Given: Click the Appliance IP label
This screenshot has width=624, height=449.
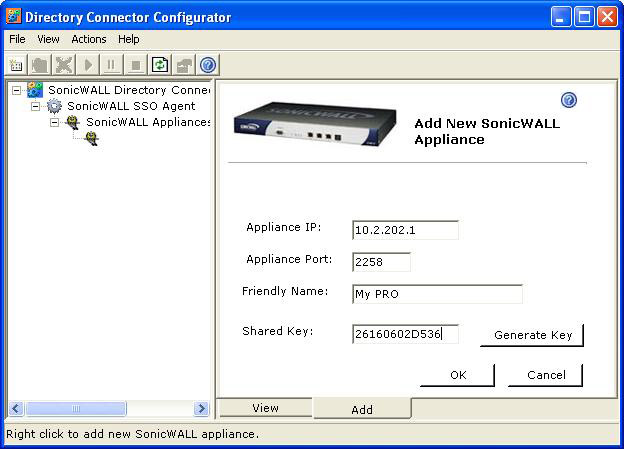Looking at the screenshot, I should coord(283,227).
